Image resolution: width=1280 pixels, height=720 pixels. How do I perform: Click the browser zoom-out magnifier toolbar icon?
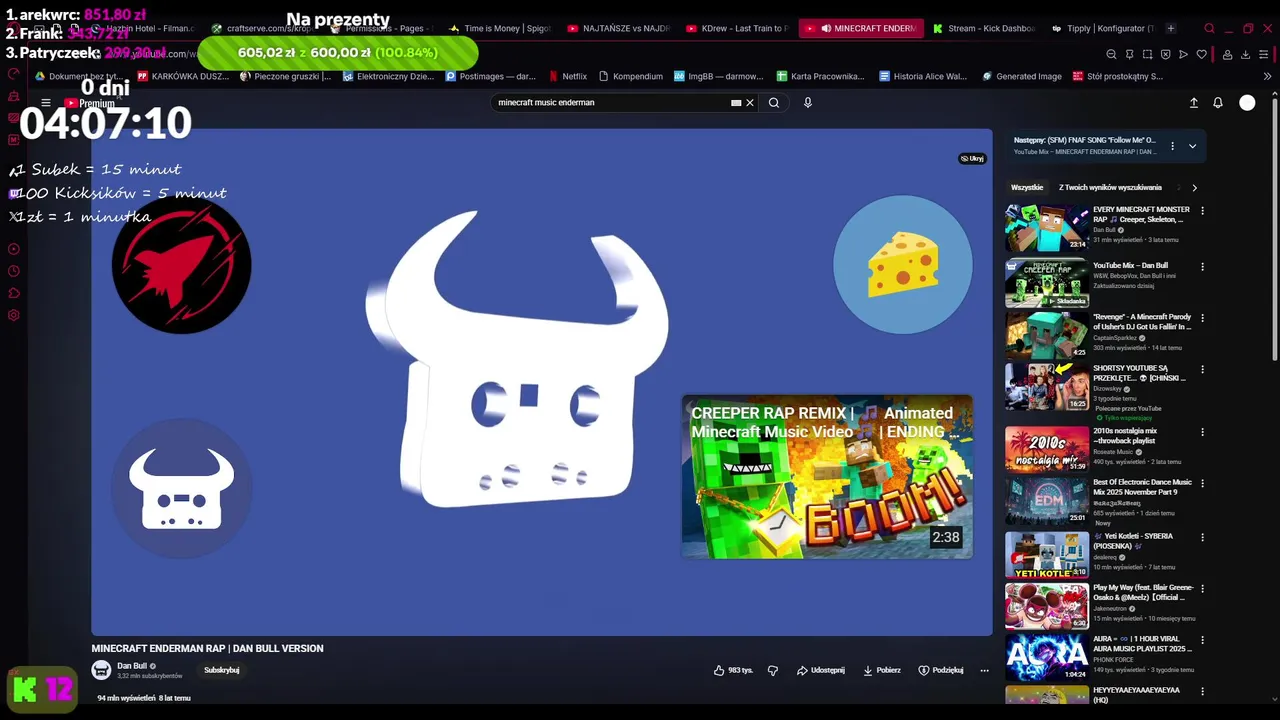click(x=1111, y=54)
